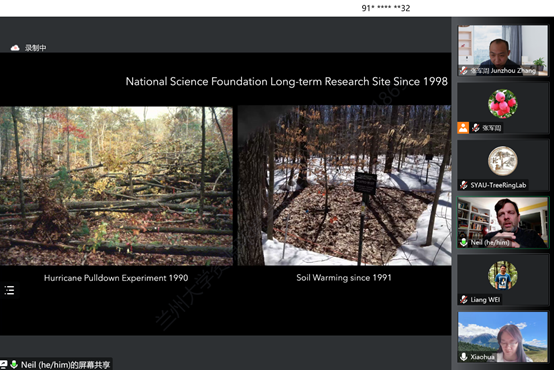This screenshot has width=554, height=370.
Task: Click the Hurricane Pulldown Experiment photo
Action: tap(116, 186)
